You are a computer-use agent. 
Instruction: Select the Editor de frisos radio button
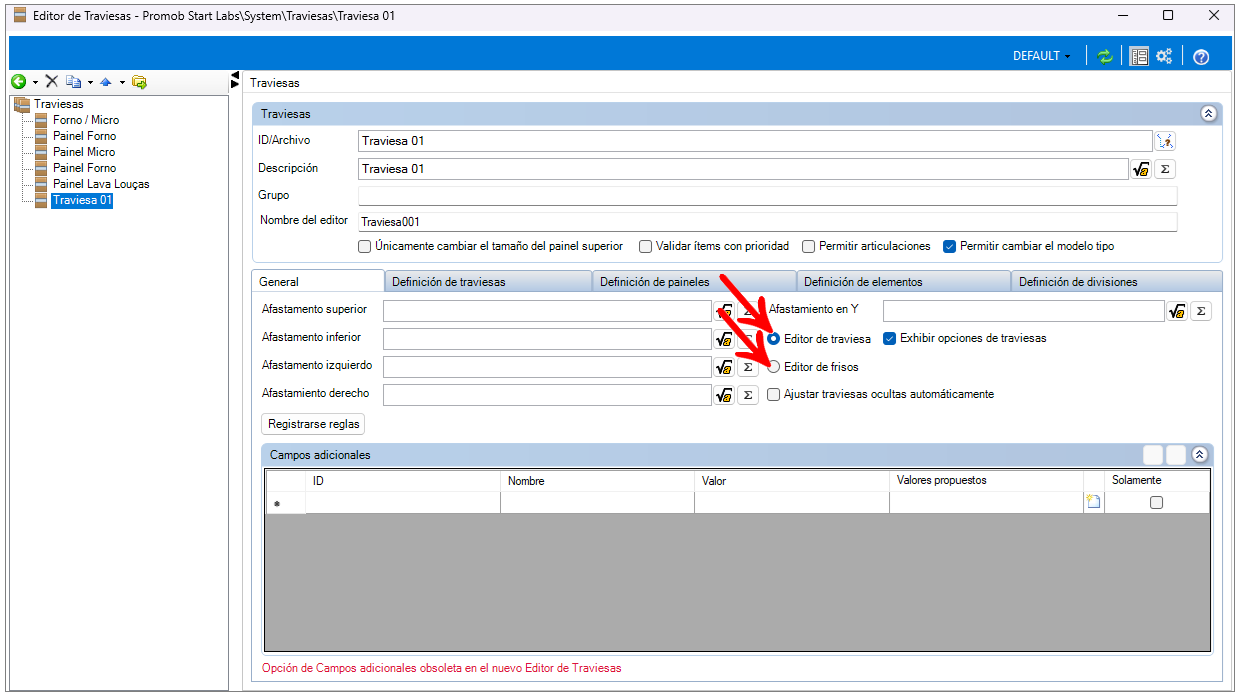pos(774,367)
